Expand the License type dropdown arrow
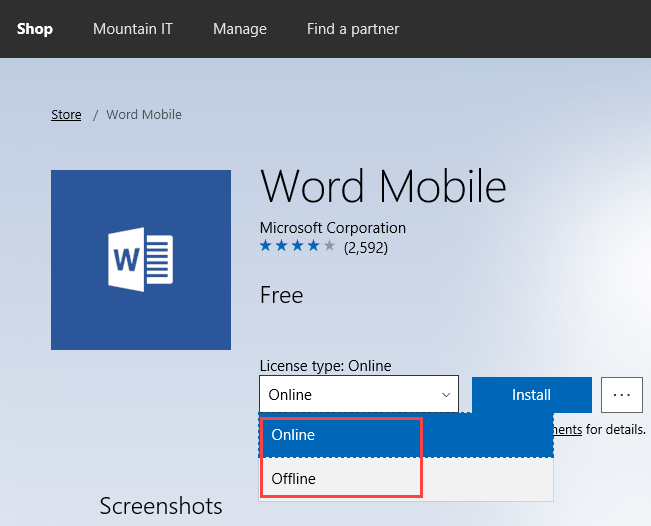651x526 pixels. click(446, 395)
